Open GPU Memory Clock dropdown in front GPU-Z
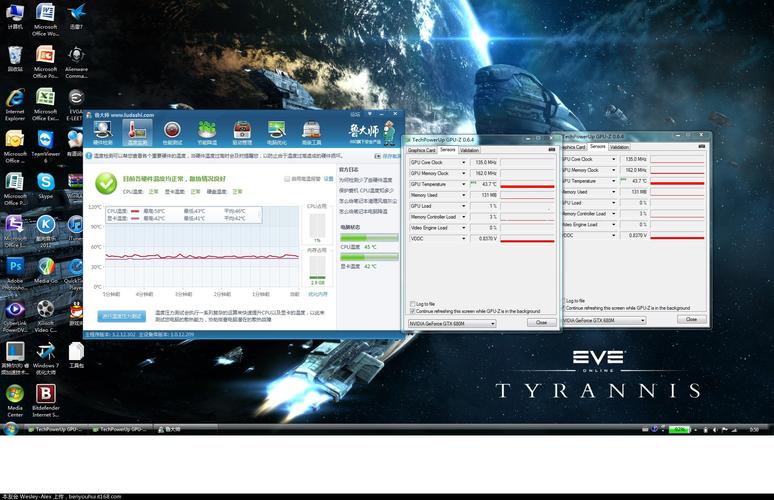Image resolution: width=774 pixels, height=500 pixels. pos(463,173)
